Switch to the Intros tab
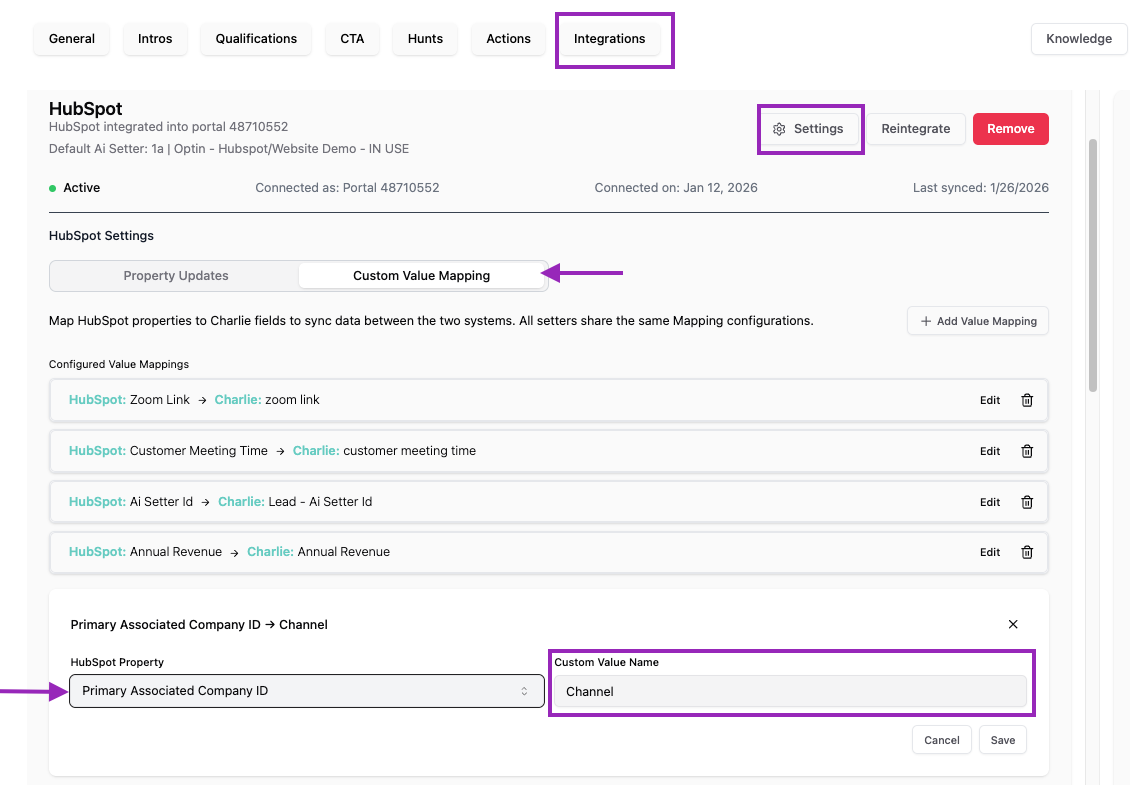 155,39
